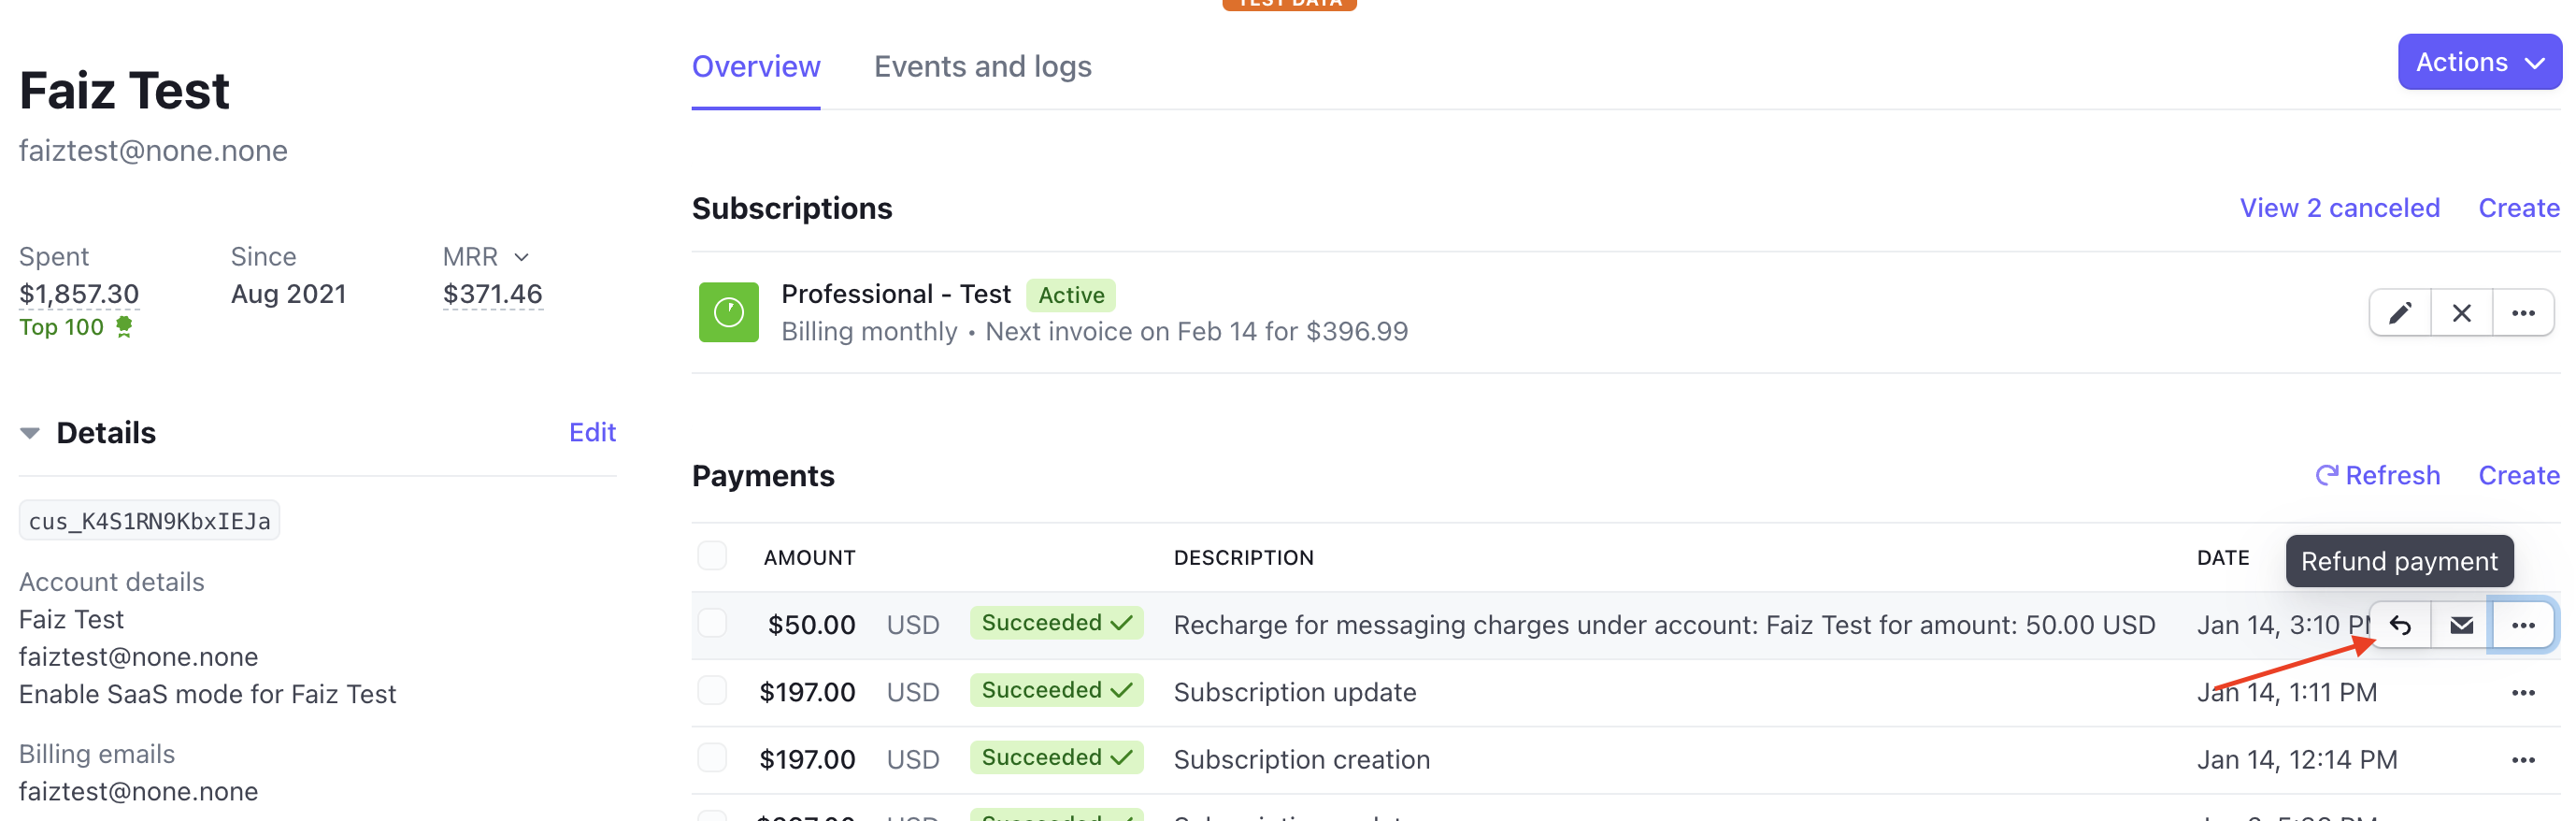Viewport: 2576px width, 821px height.
Task: Copy the customer ID cus_K4S1RN9KbxIEJa
Action: tap(149, 521)
